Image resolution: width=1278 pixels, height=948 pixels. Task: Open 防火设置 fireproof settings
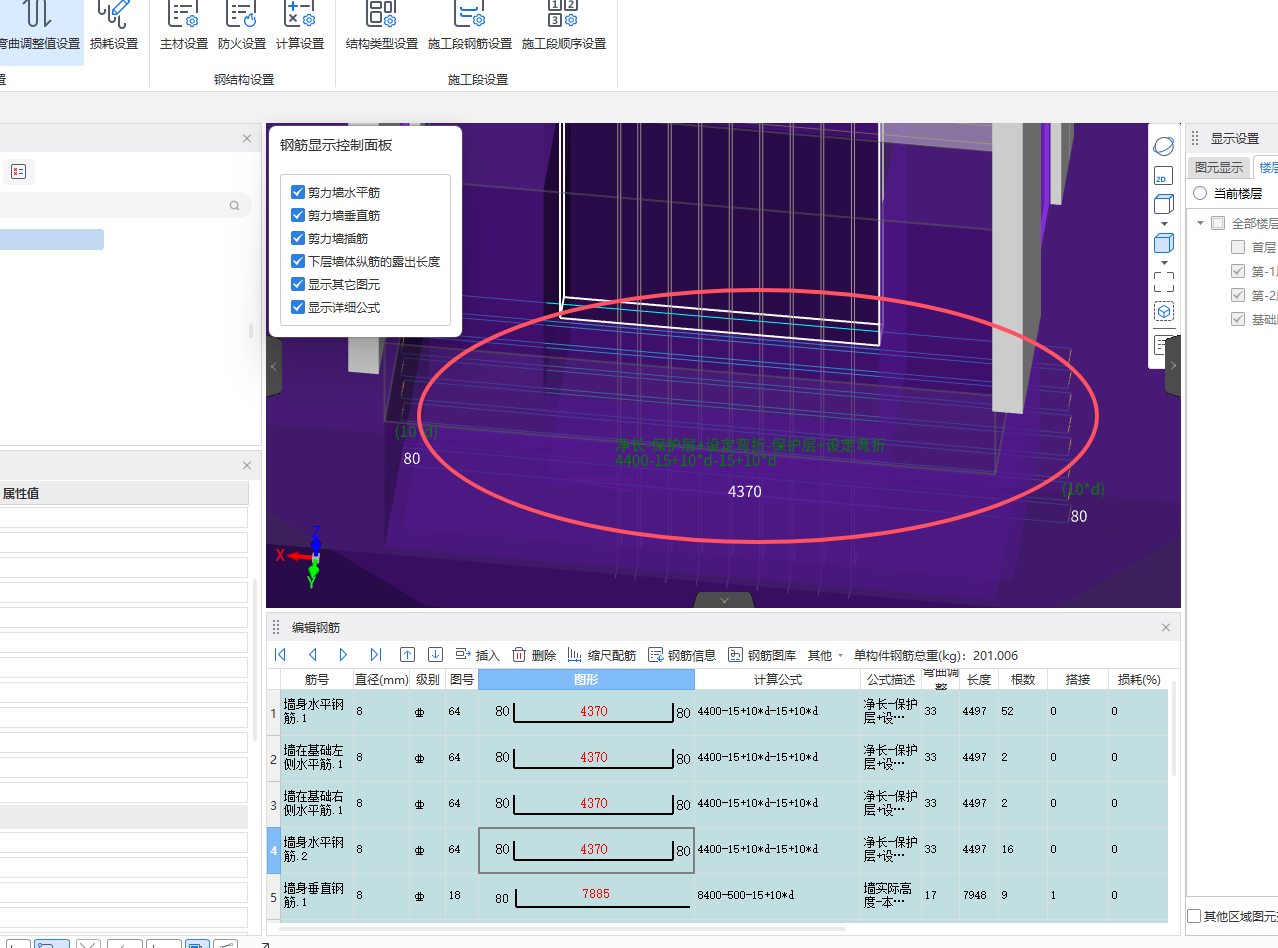point(242,27)
